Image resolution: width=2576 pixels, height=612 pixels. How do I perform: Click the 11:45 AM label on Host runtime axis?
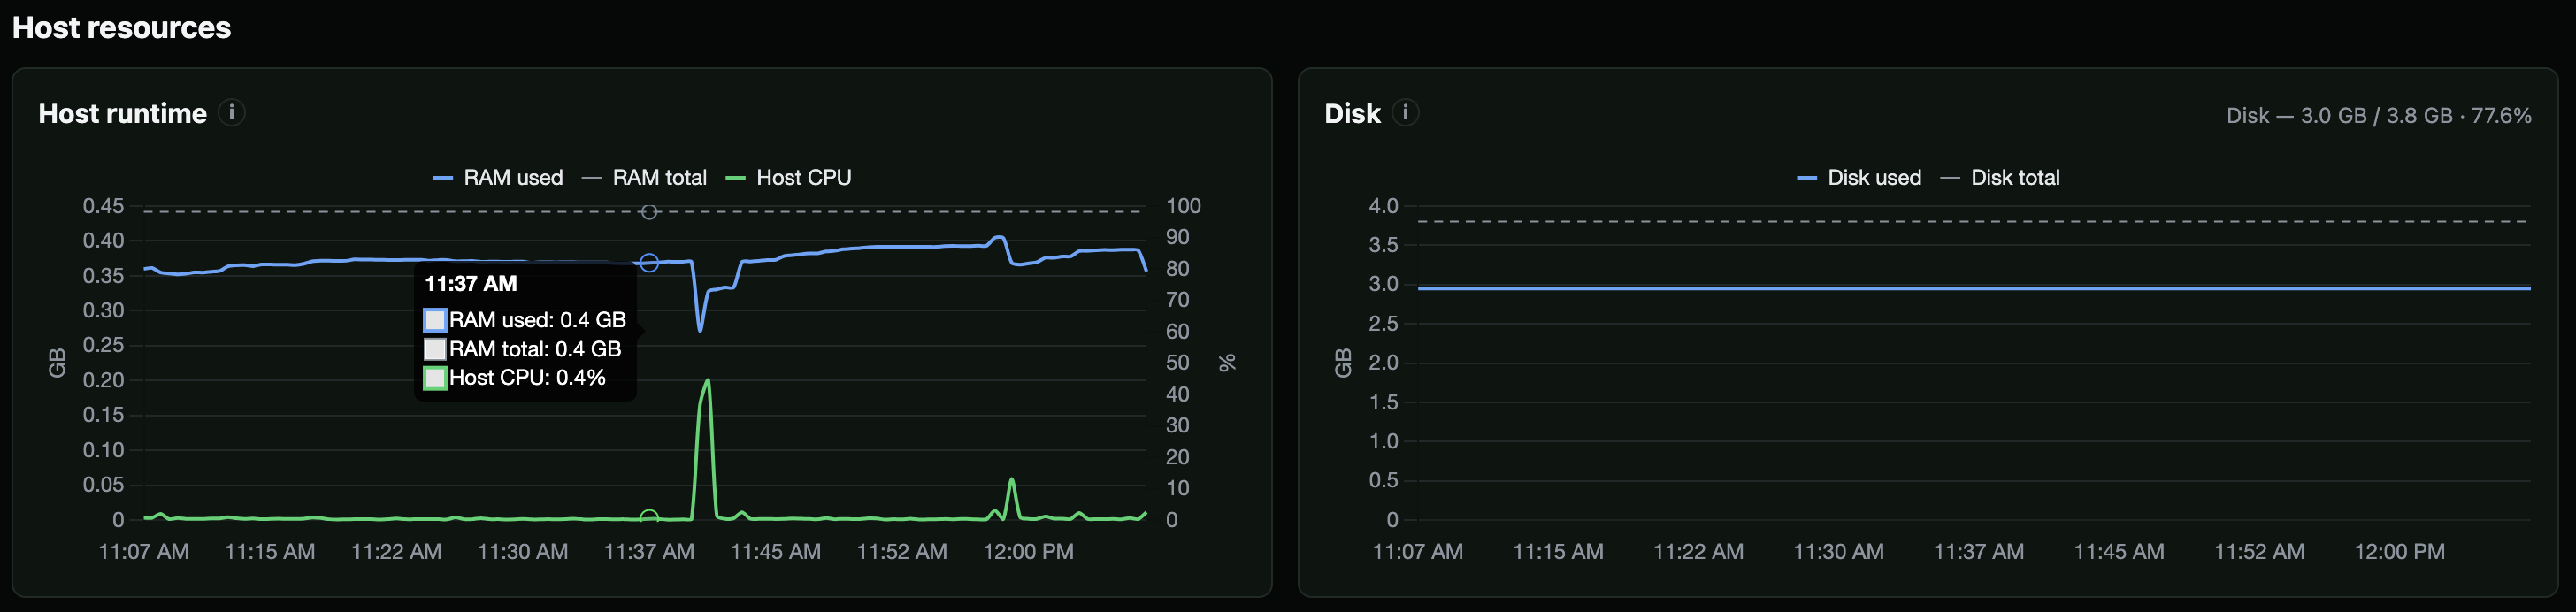point(775,552)
